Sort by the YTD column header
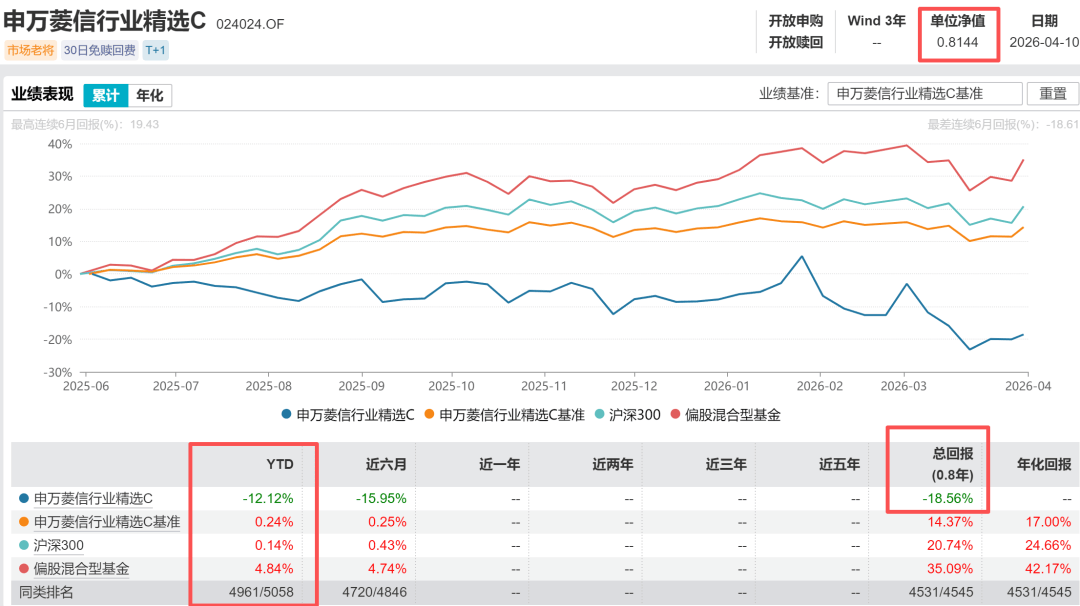1080x606 pixels. 280,464
